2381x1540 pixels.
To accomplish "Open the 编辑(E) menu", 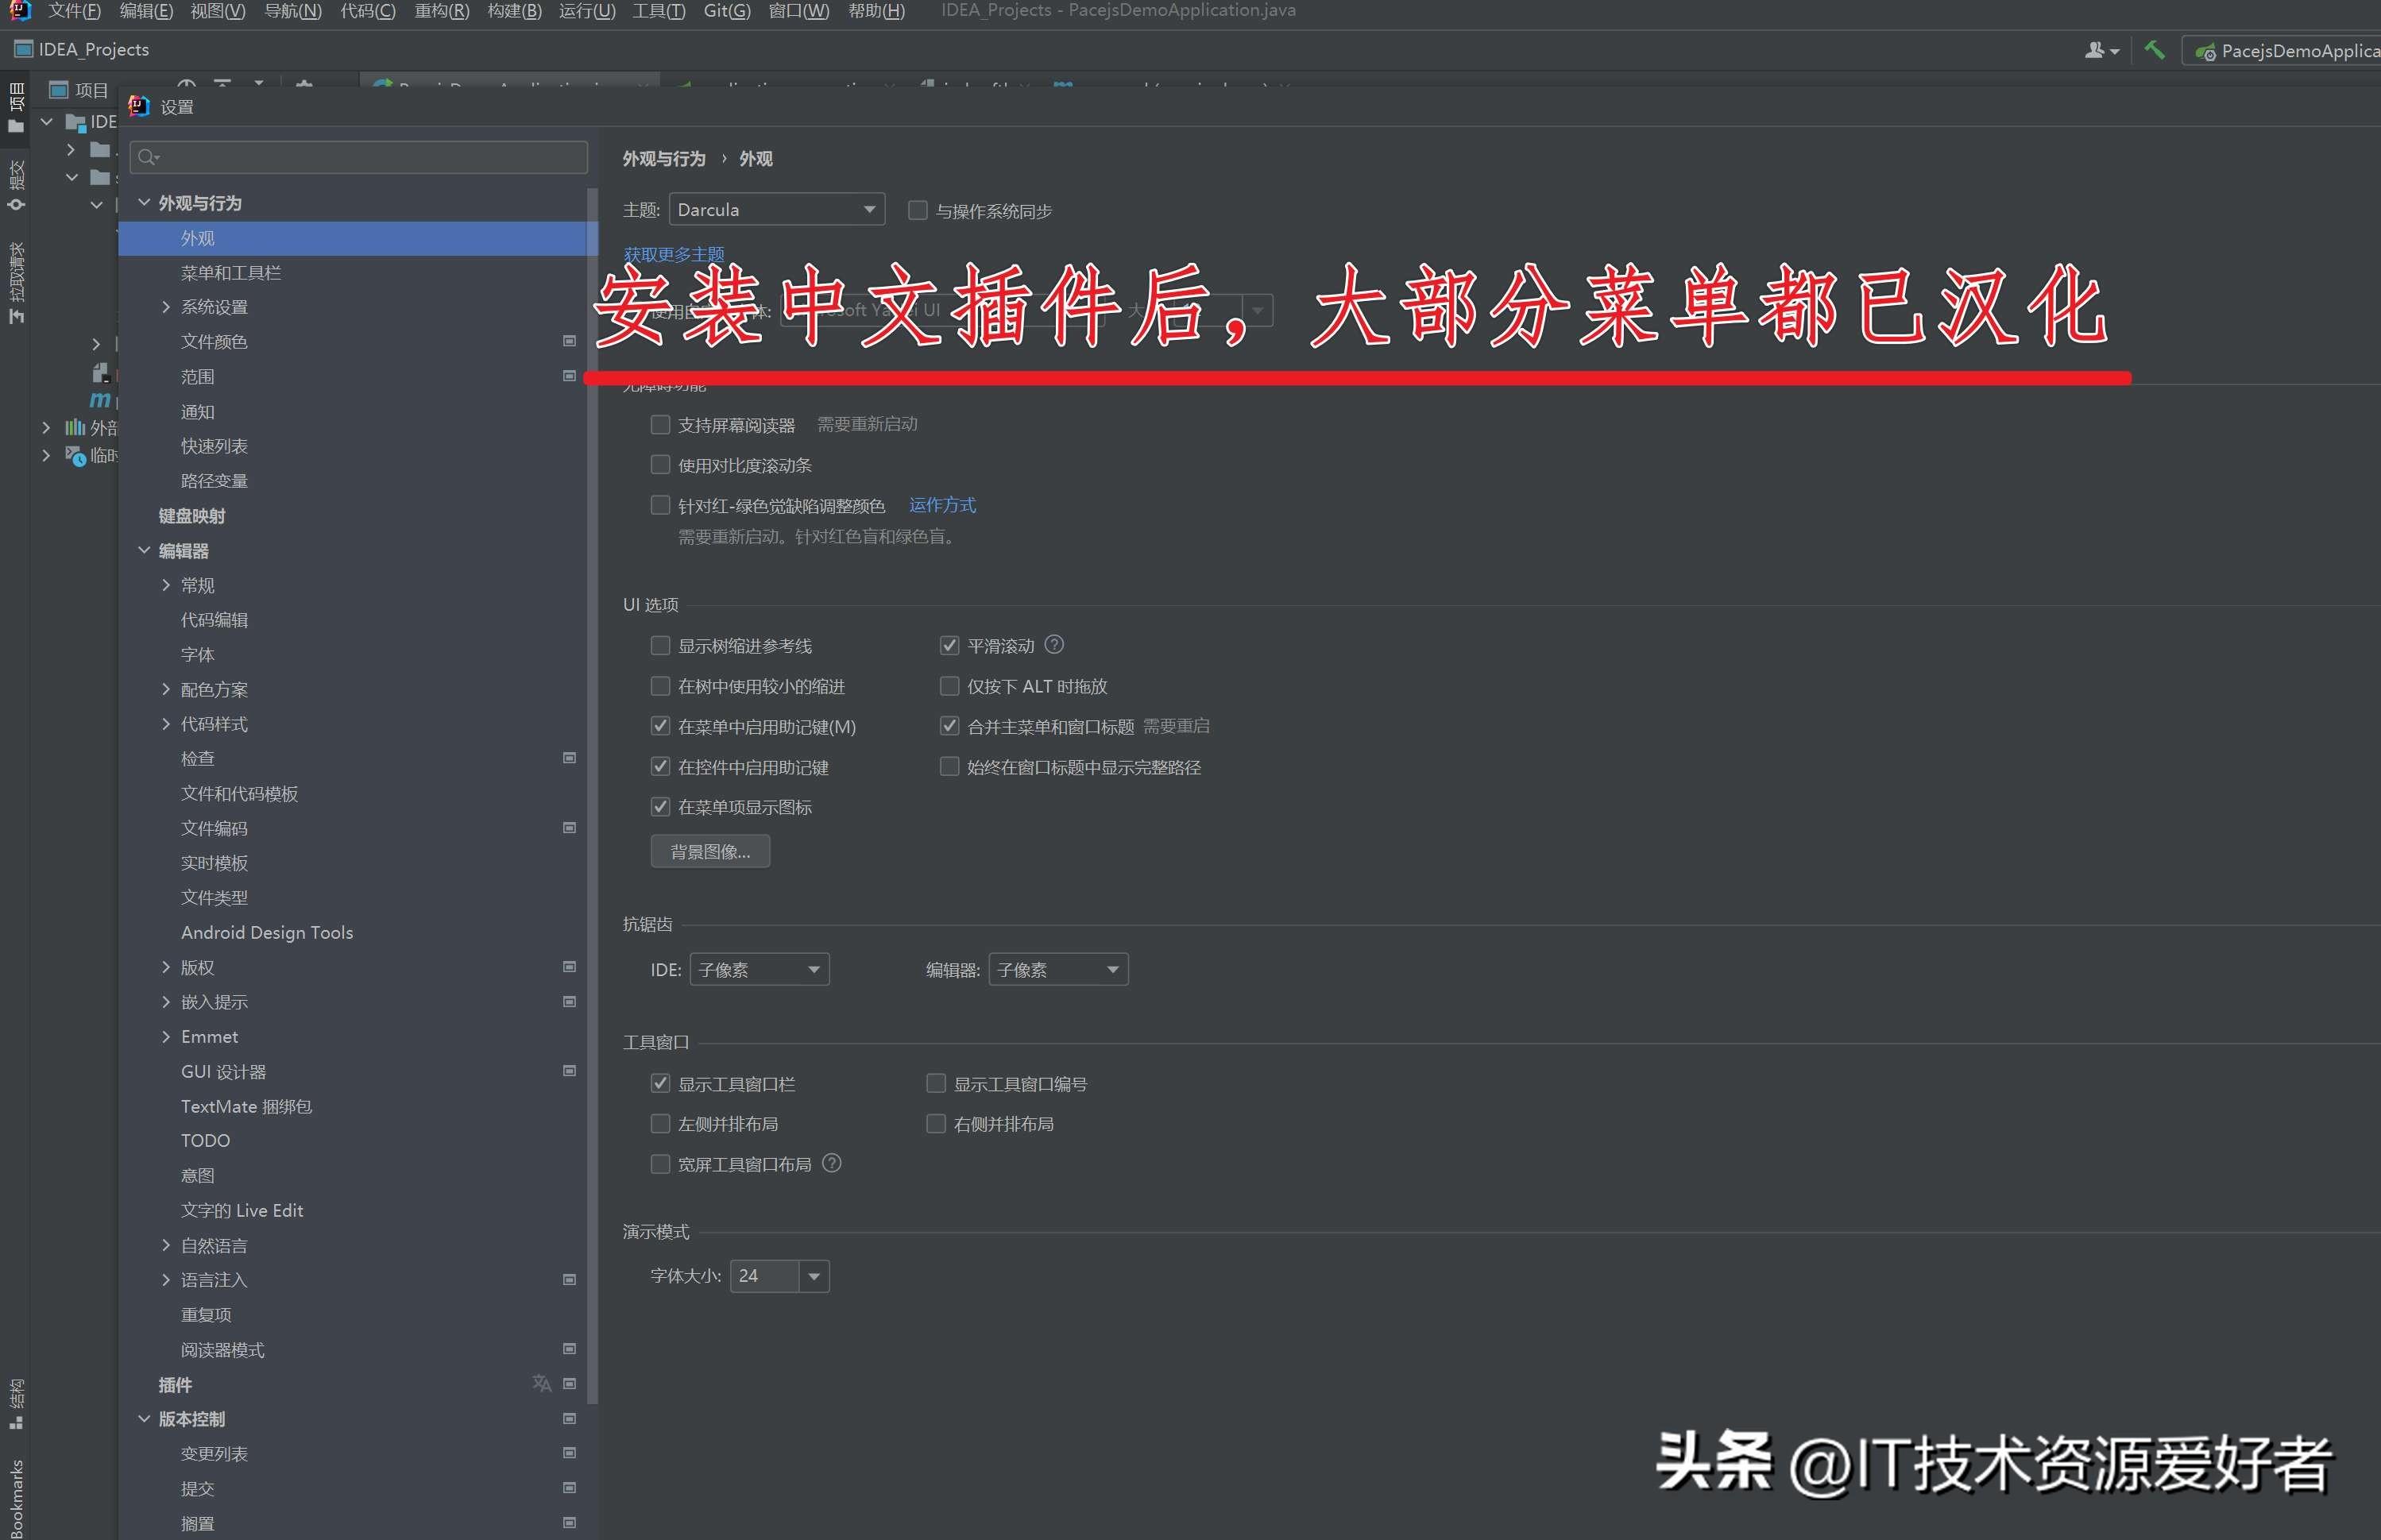I will (x=146, y=11).
